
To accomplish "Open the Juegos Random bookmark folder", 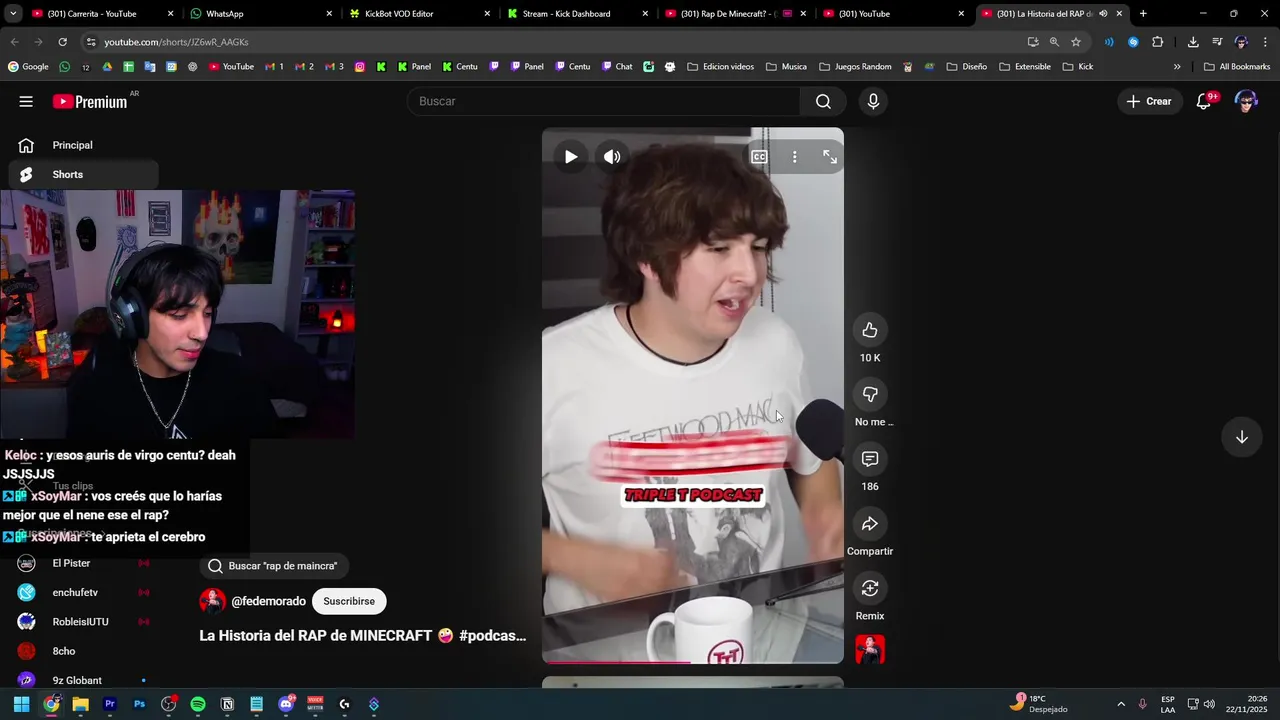I will 855,67.
